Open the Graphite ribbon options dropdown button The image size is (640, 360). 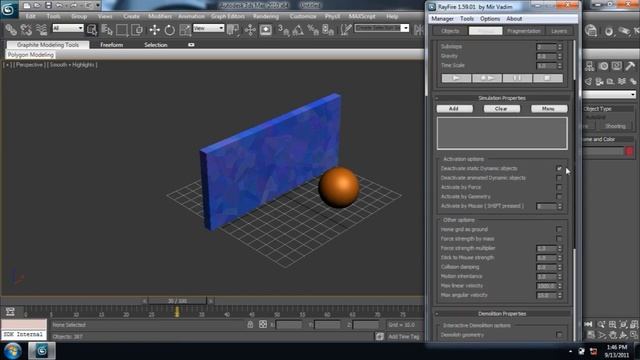191,45
